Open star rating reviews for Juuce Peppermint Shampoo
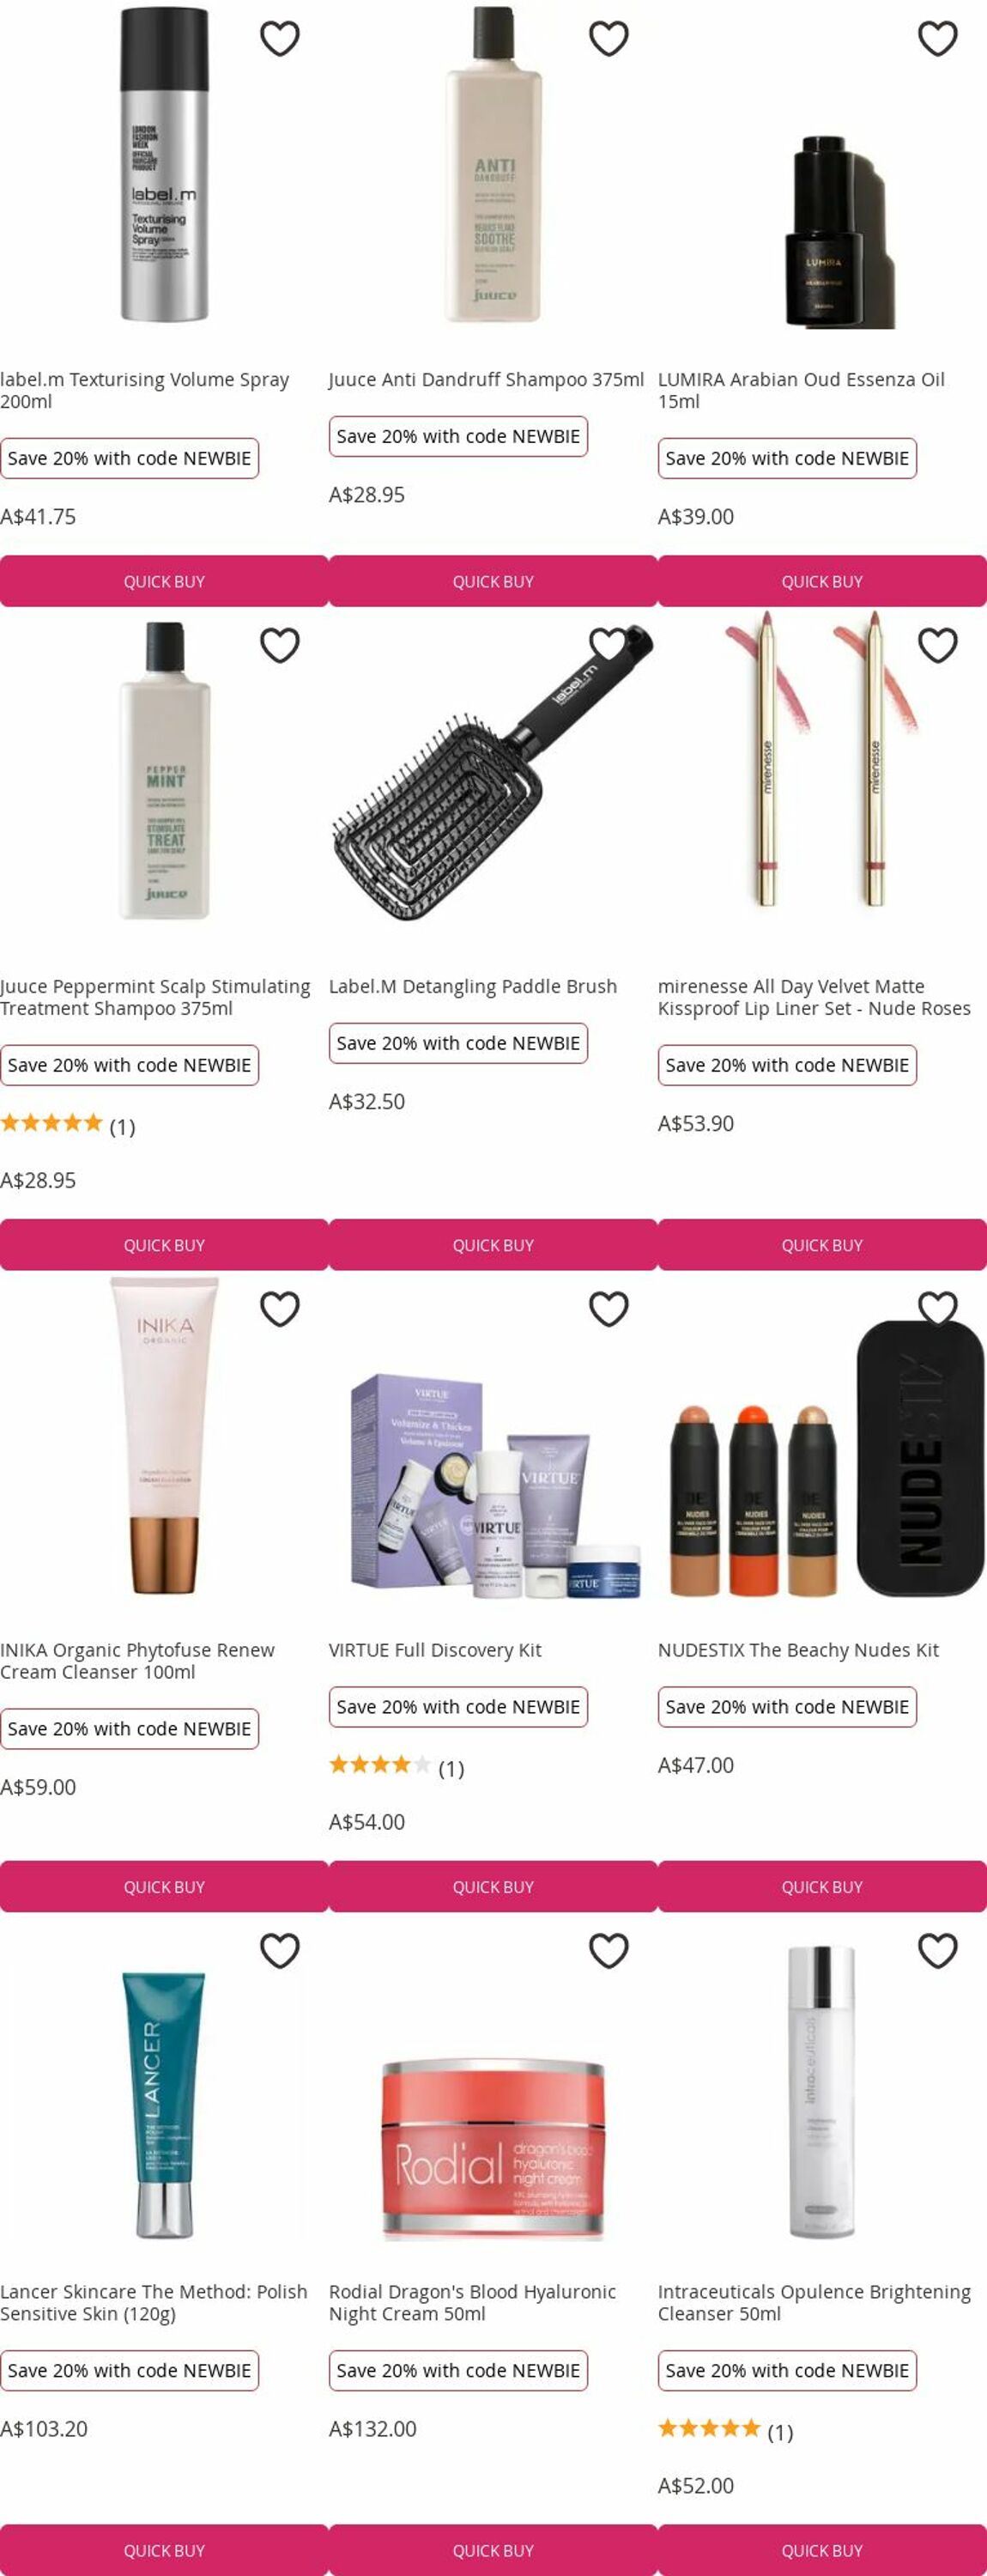The image size is (987, 2576). (66, 1124)
